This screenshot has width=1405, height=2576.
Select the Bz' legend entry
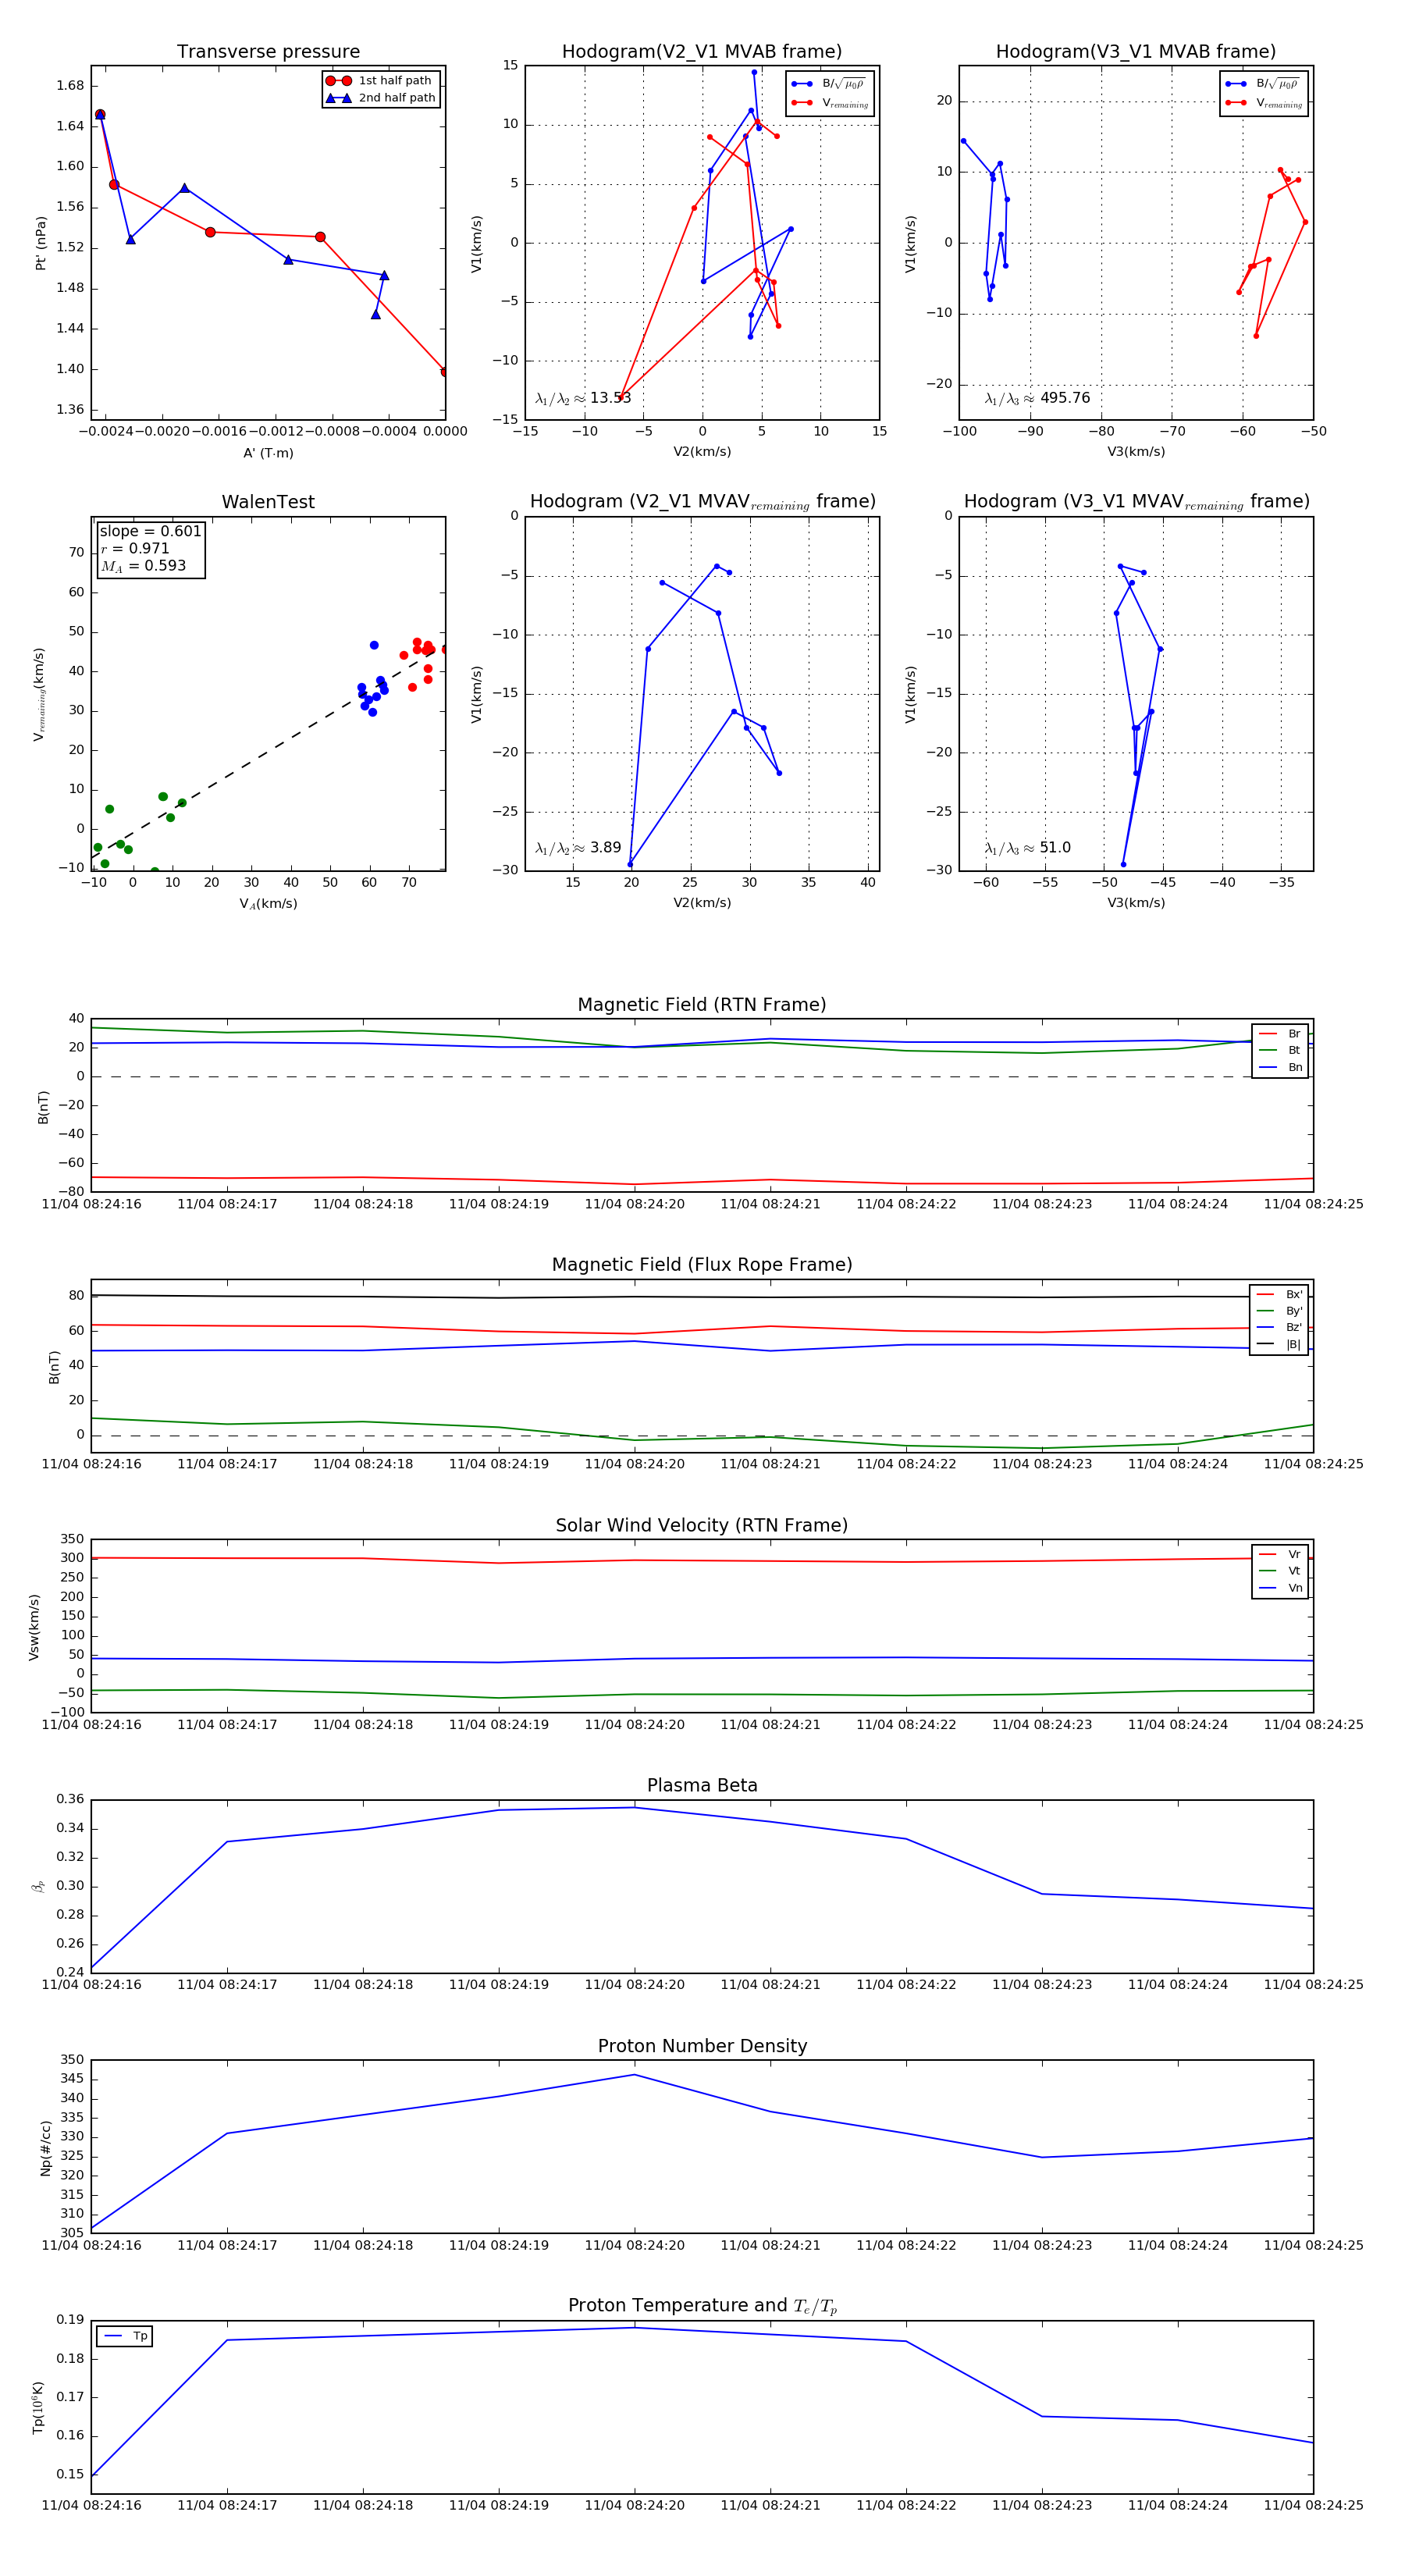(x=1279, y=1328)
